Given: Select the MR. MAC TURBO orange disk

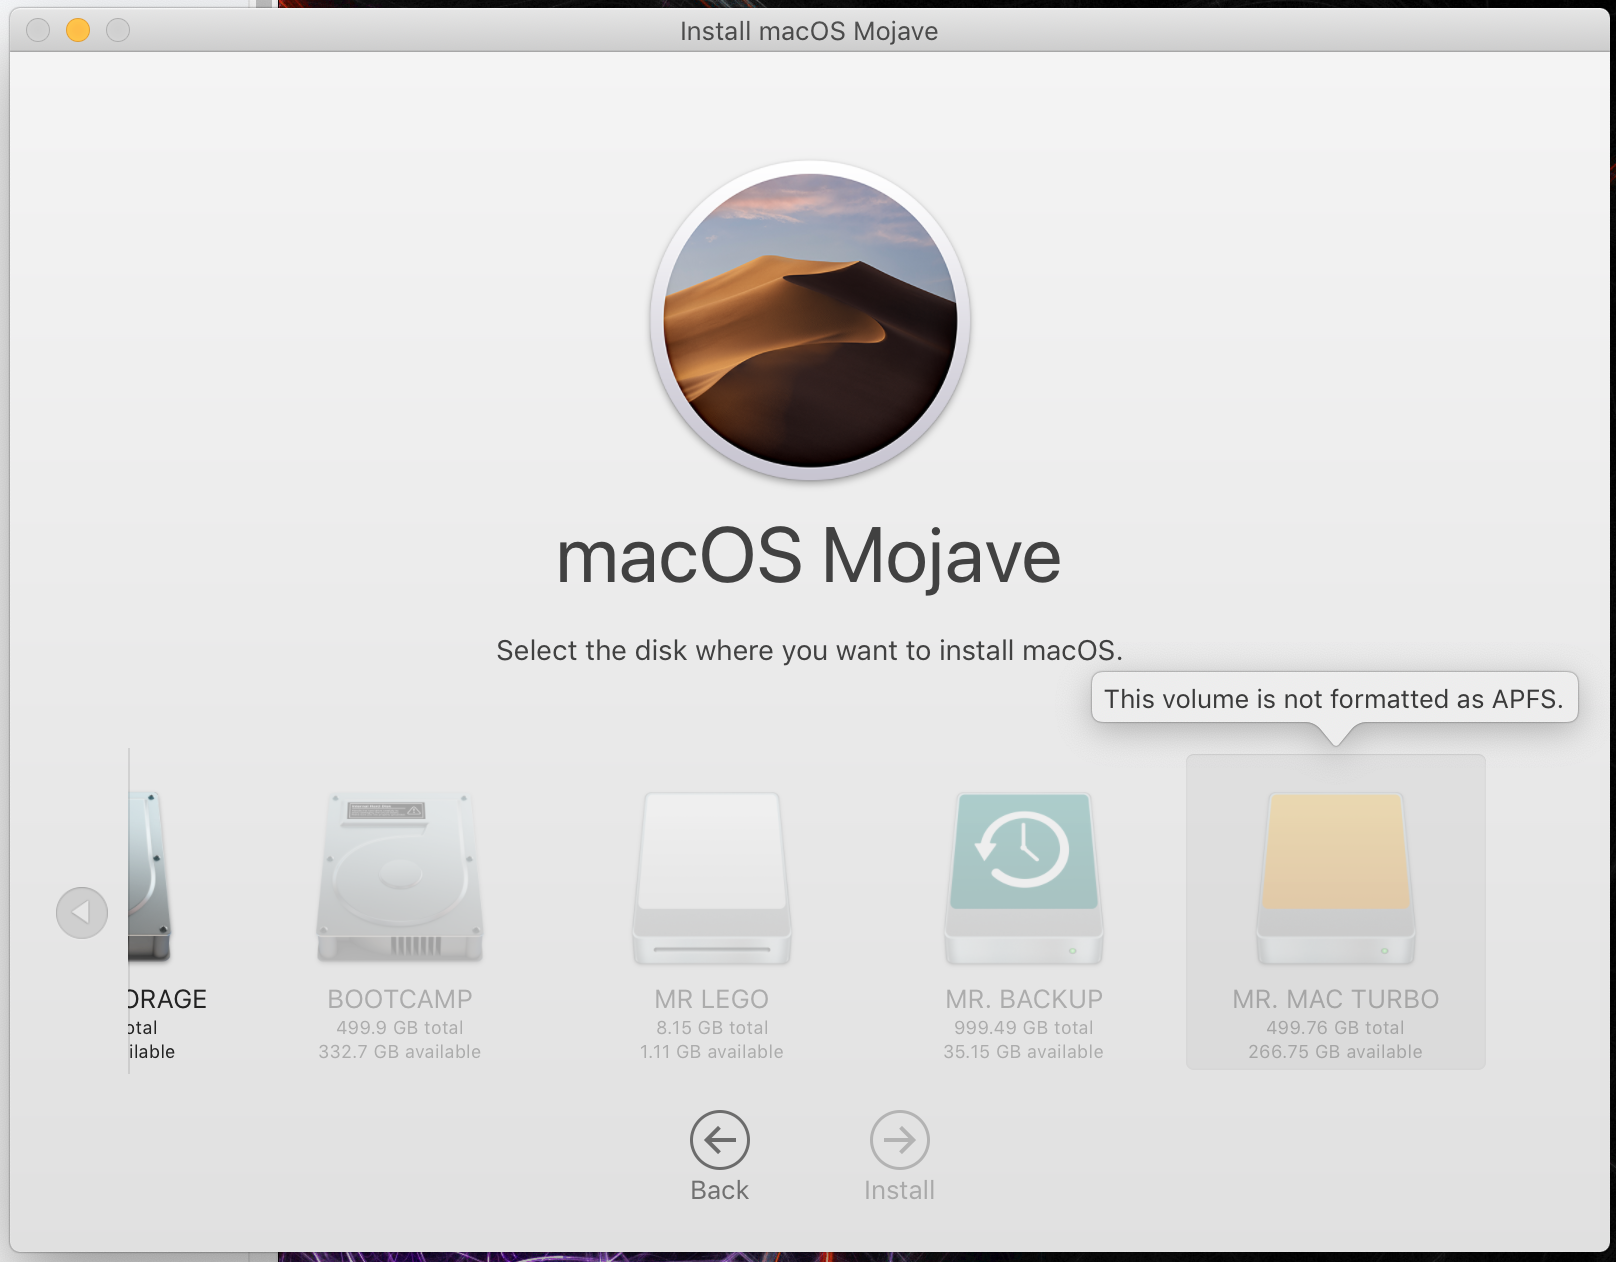Looking at the screenshot, I should point(1336,877).
